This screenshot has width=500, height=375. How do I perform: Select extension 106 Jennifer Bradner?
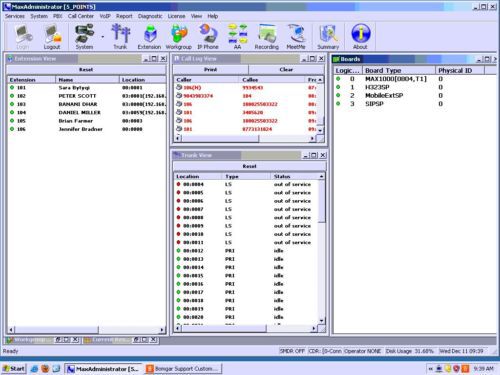tap(86, 129)
